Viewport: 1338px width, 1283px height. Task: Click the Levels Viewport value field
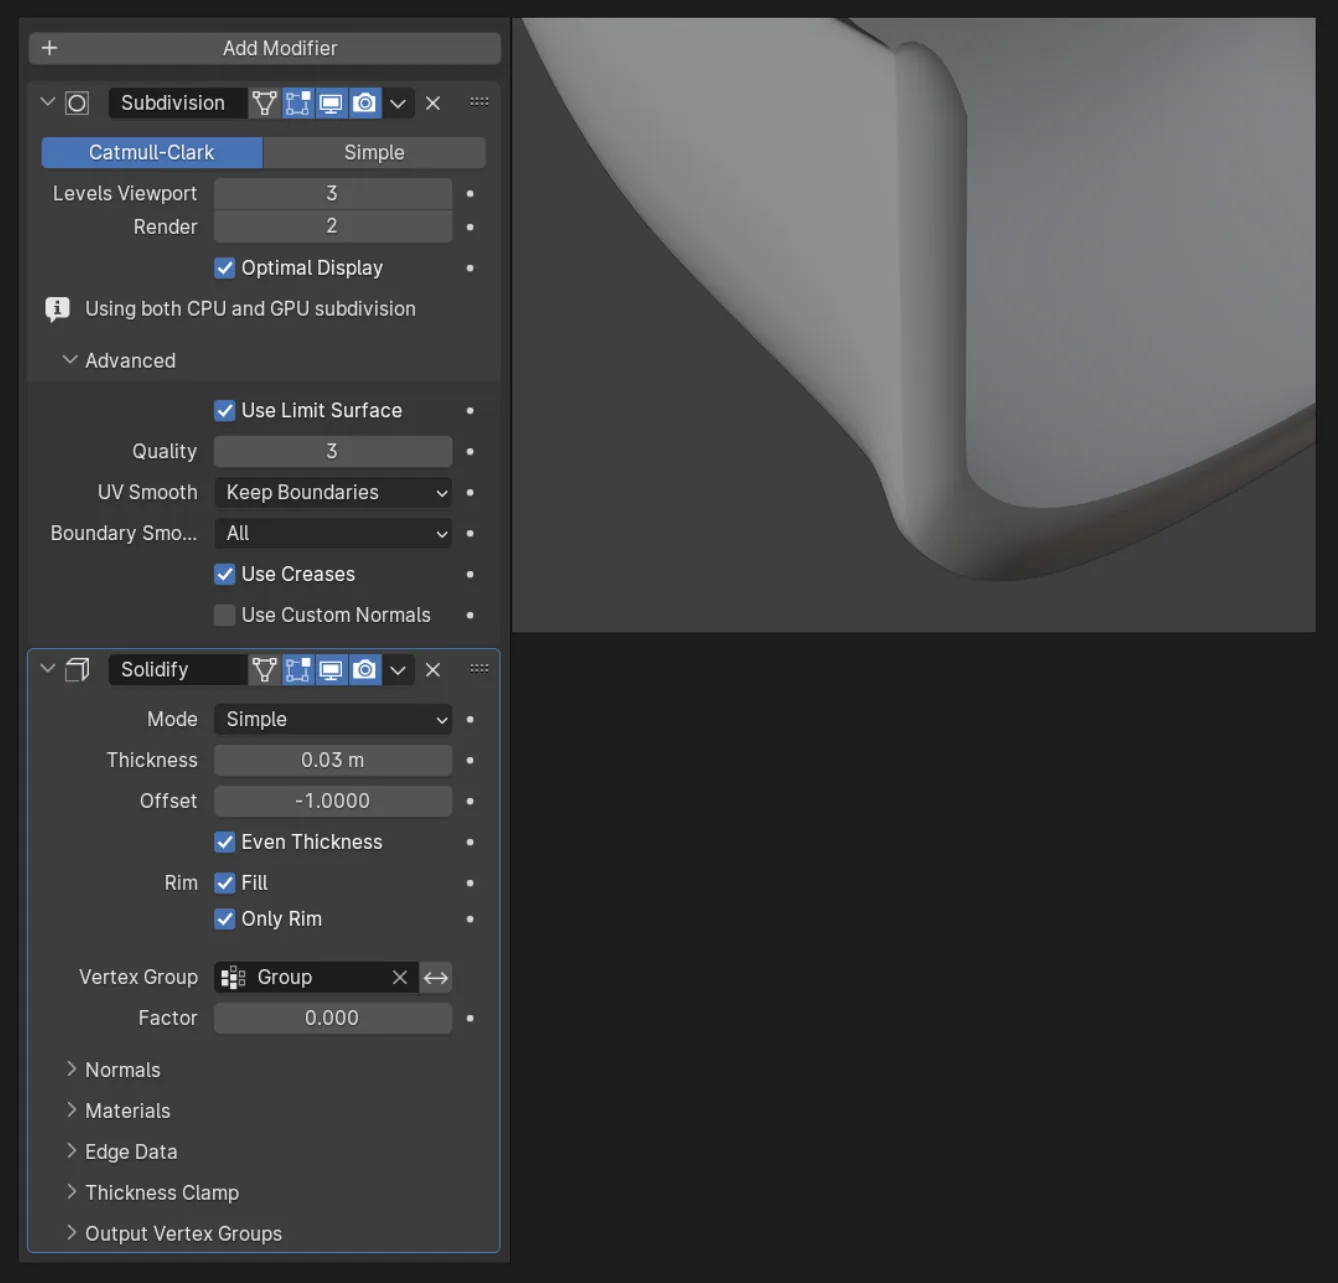click(x=333, y=193)
